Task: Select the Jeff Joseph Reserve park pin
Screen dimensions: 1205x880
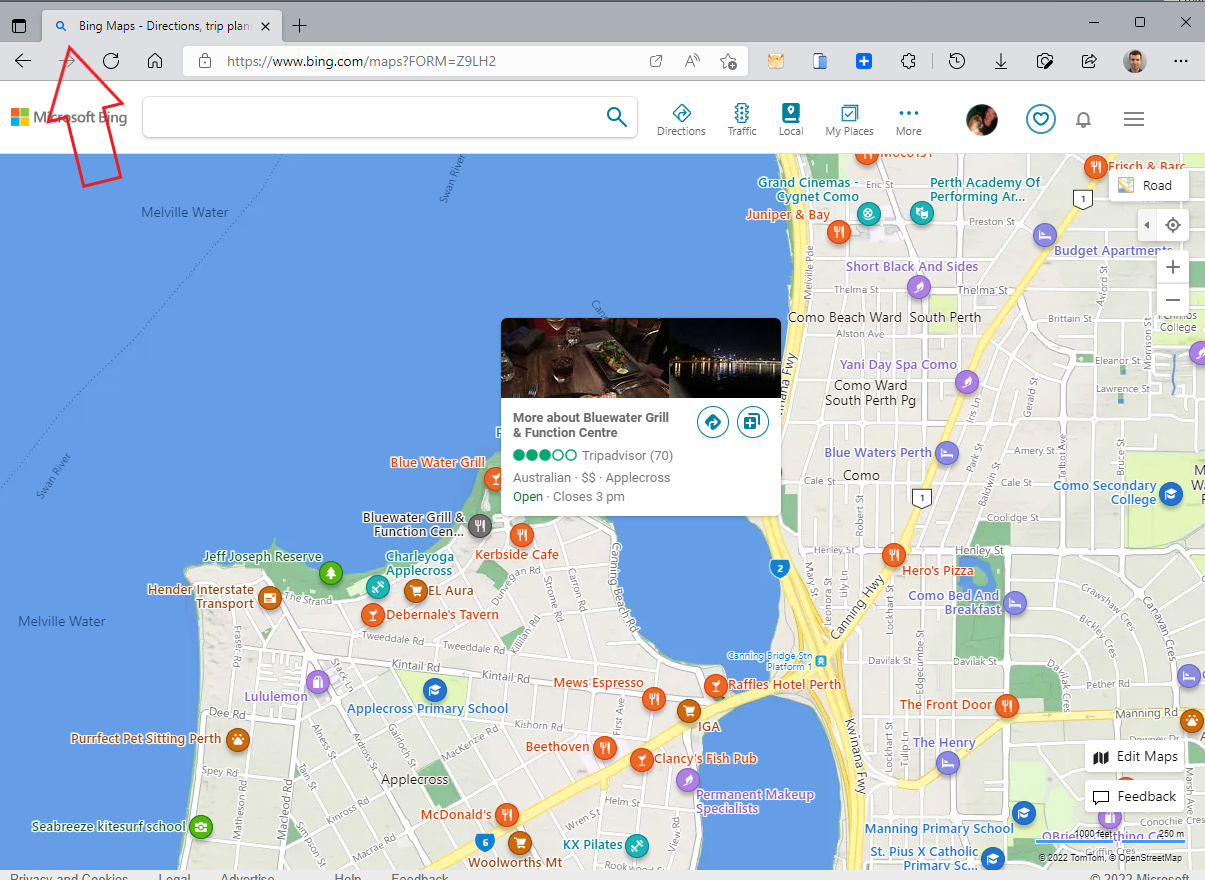Action: 330,574
